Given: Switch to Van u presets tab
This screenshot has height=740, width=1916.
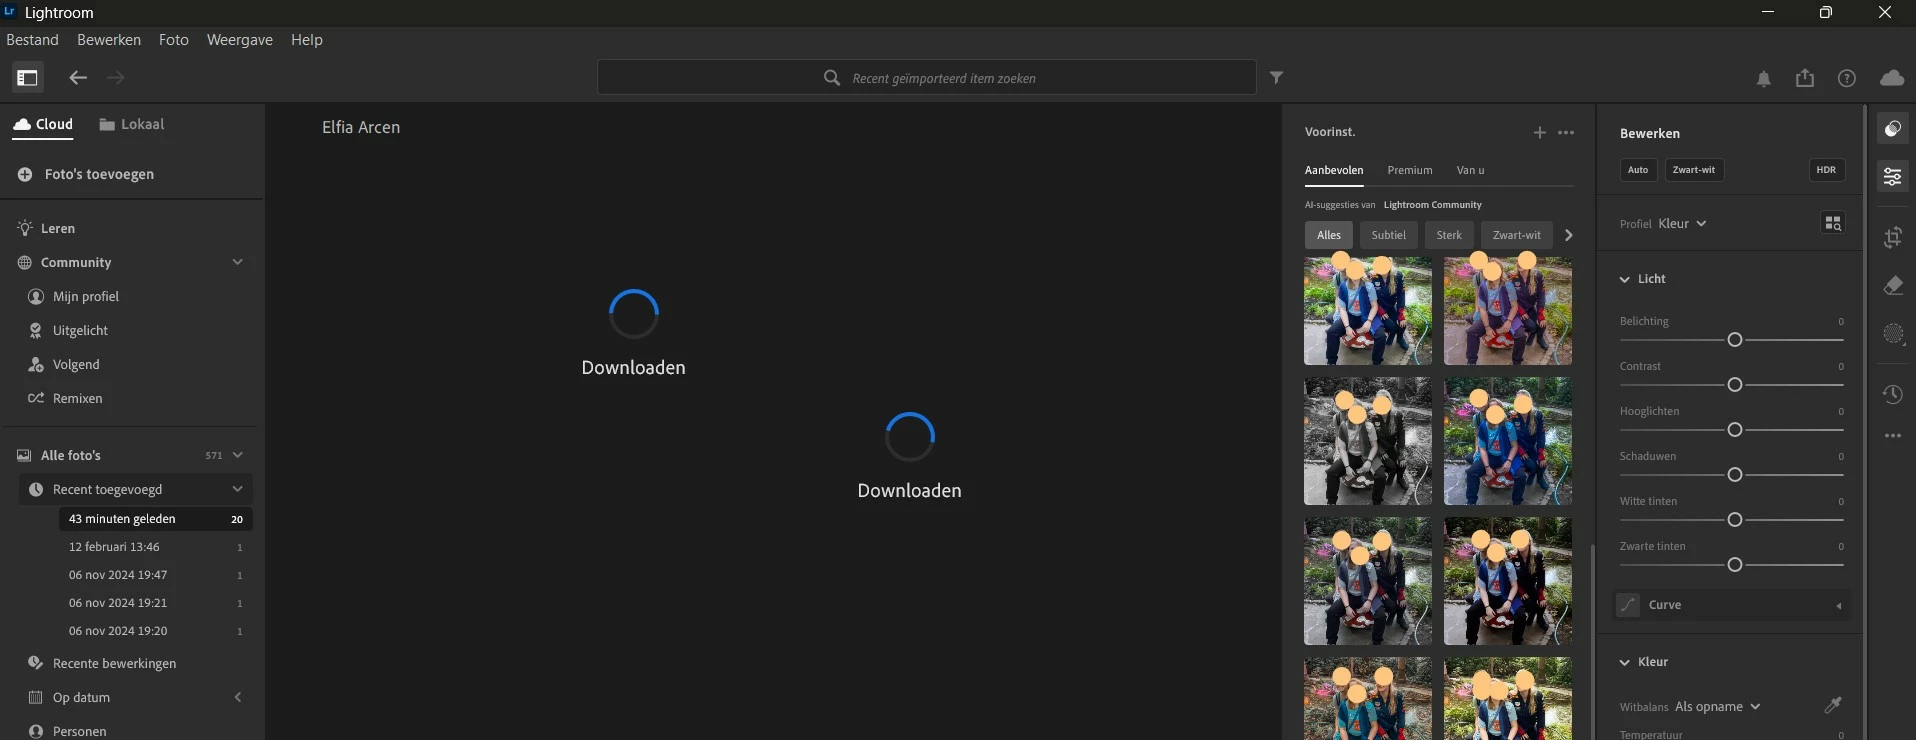Looking at the screenshot, I should (x=1470, y=170).
